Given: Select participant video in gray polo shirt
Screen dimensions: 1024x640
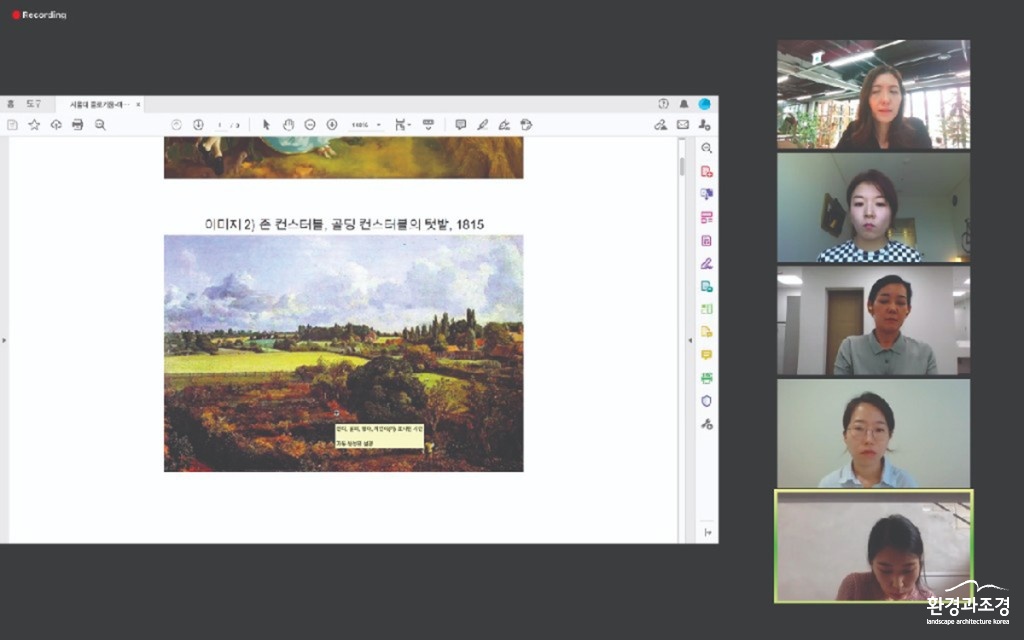Looking at the screenshot, I should pyautogui.click(x=873, y=321).
